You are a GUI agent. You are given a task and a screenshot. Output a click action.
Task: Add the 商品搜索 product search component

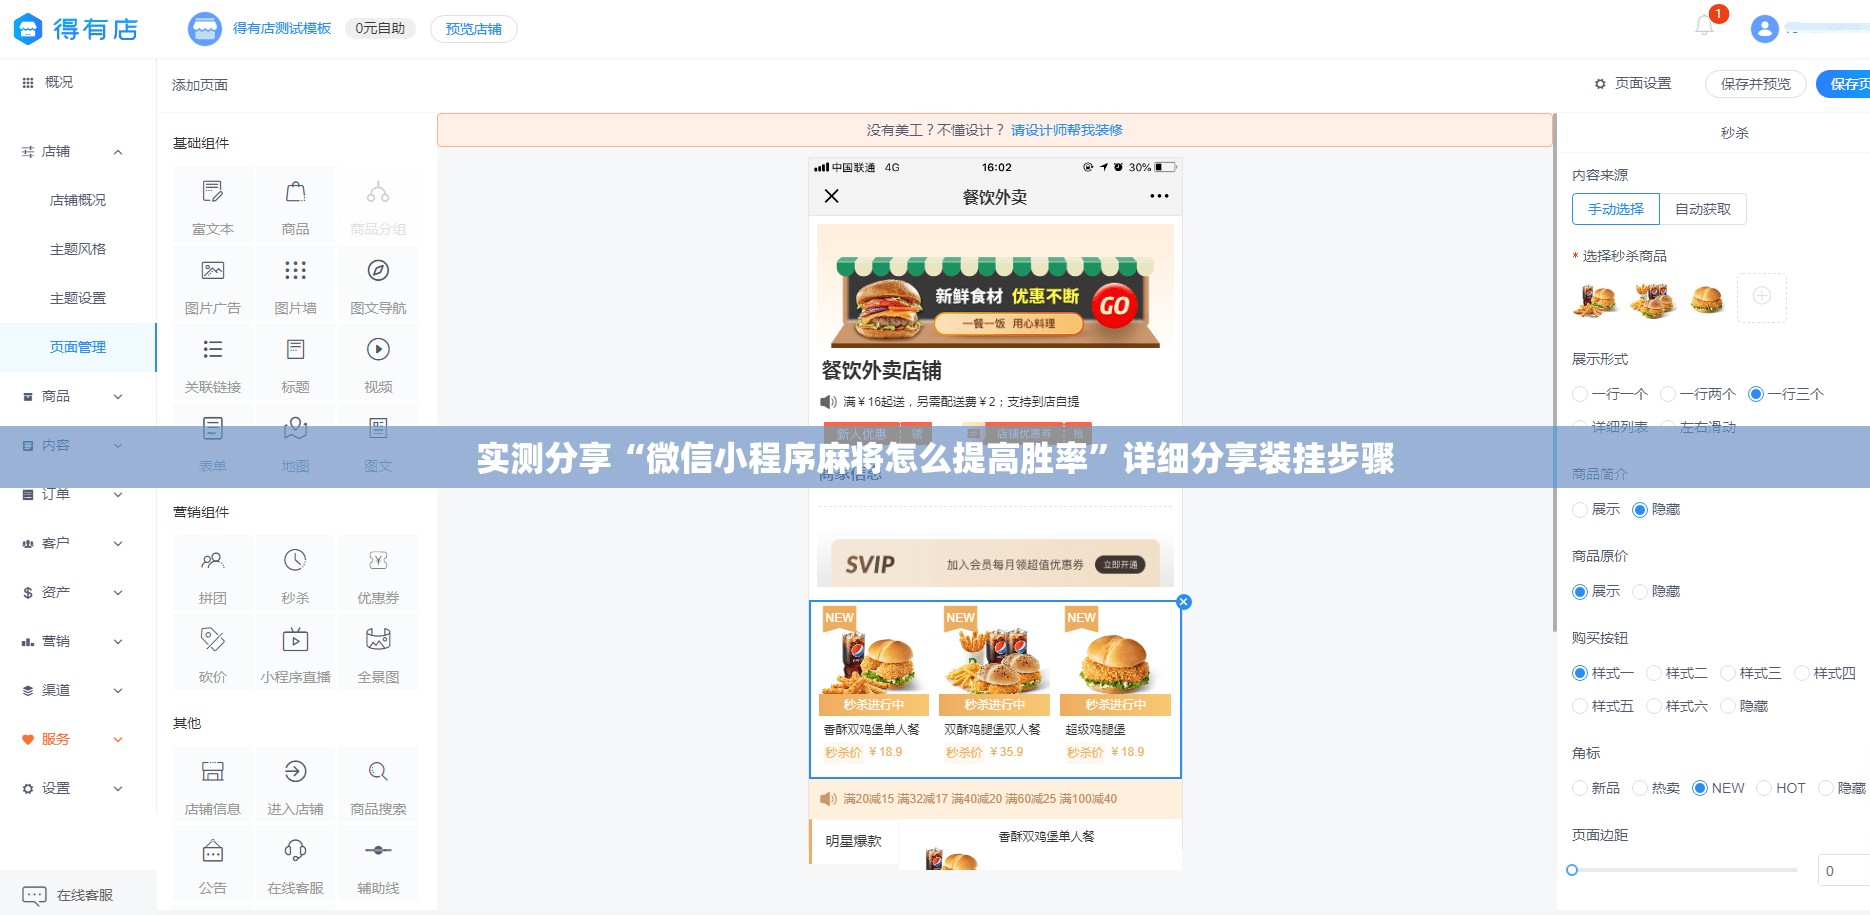coord(378,786)
